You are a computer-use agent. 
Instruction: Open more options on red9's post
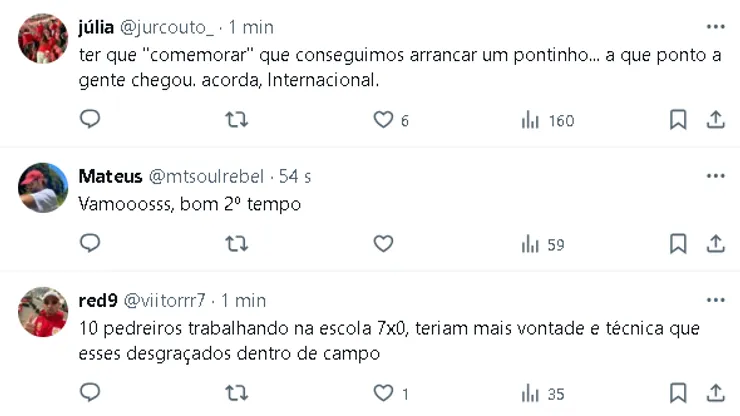[715, 300]
